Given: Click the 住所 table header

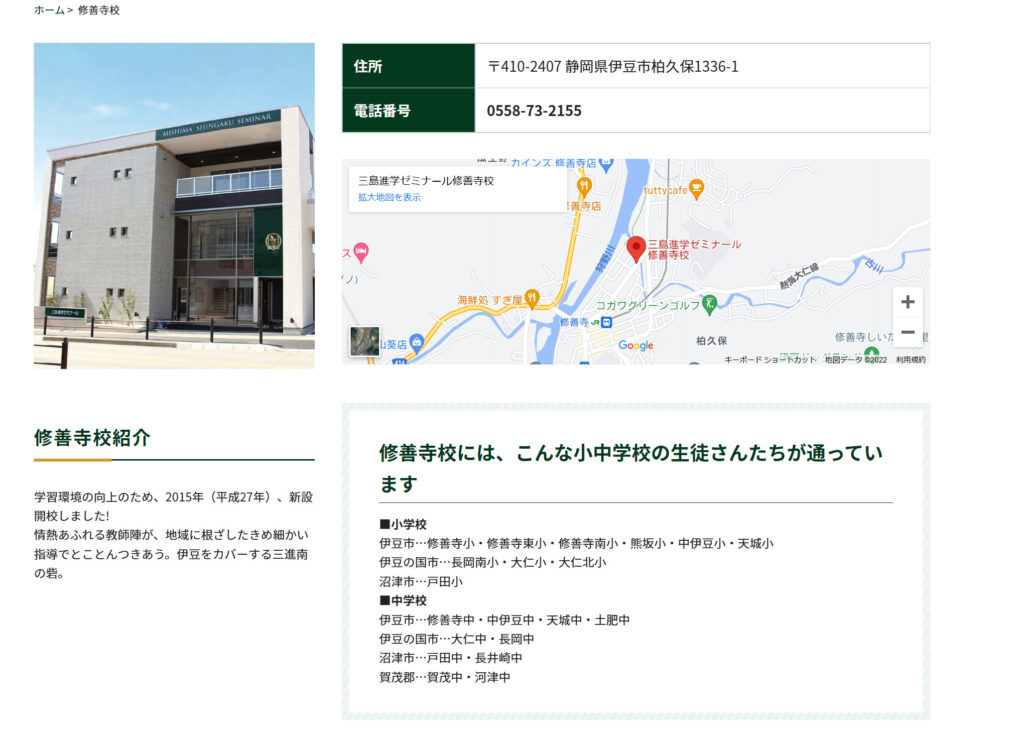Looking at the screenshot, I should pyautogui.click(x=408, y=66).
